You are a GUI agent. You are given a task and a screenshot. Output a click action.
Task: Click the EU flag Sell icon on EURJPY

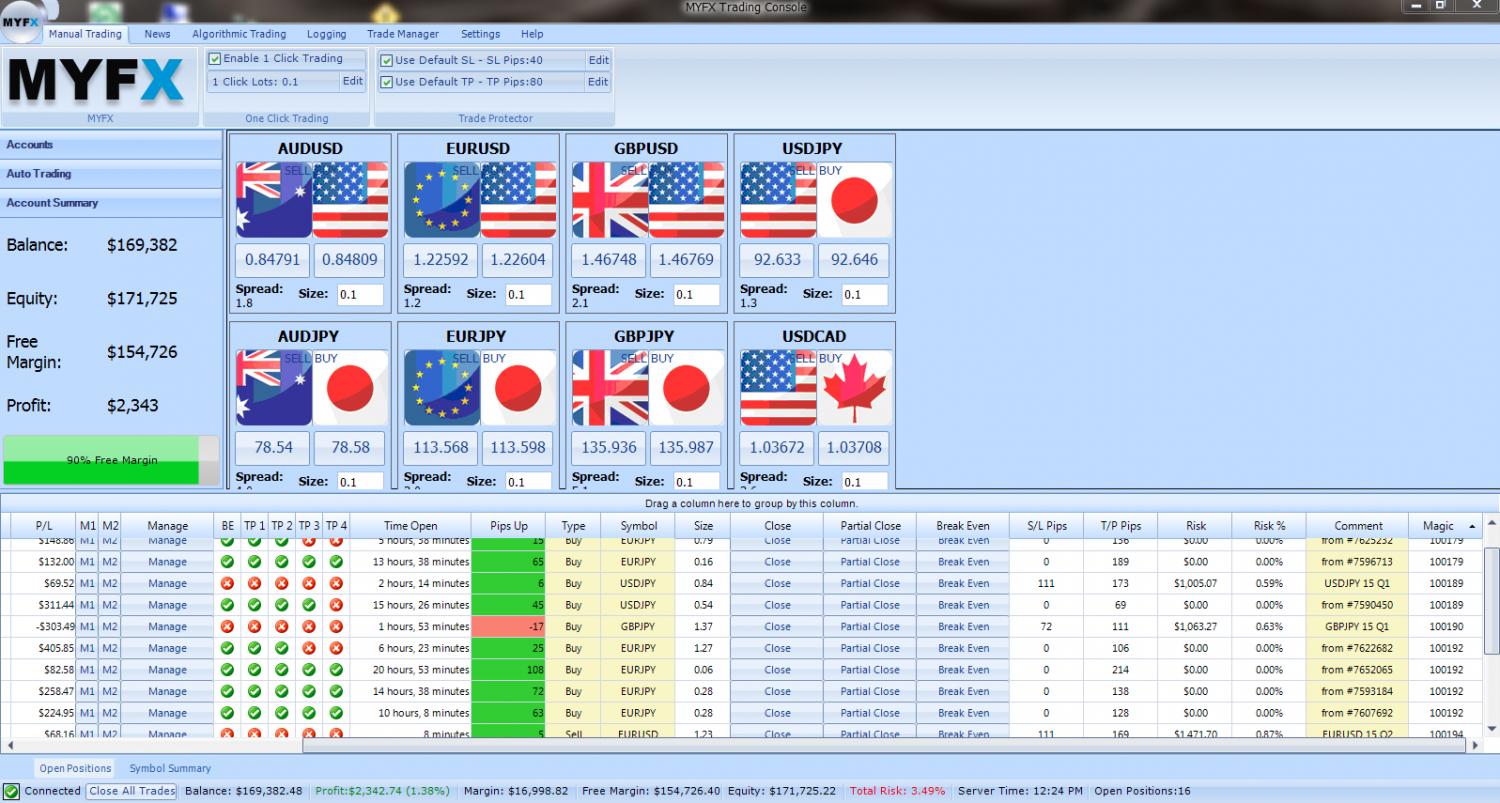[x=442, y=388]
